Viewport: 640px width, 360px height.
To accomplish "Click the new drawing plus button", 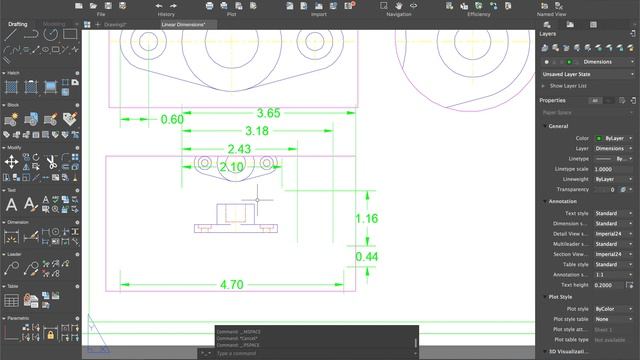I will click(x=98, y=24).
